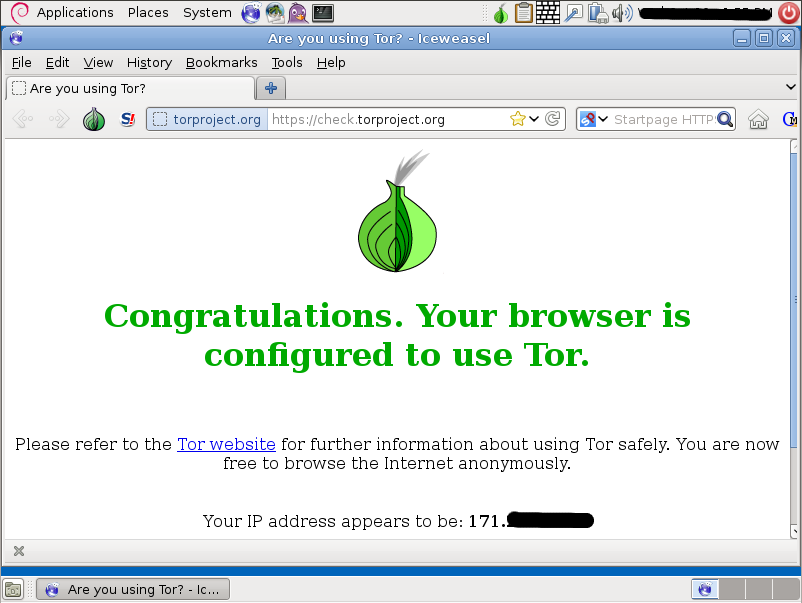
Task: Expand the list all tabs arrow
Action: [791, 87]
